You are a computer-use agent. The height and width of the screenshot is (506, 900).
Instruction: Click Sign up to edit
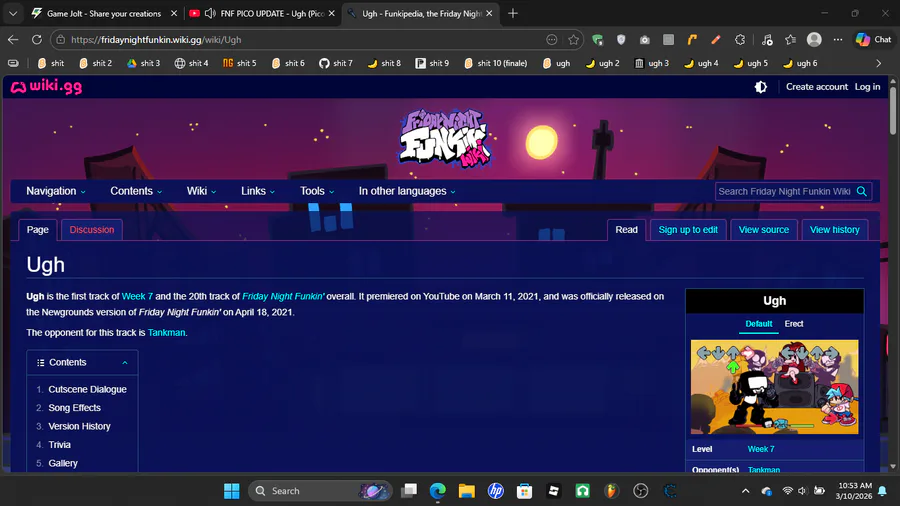coord(688,229)
